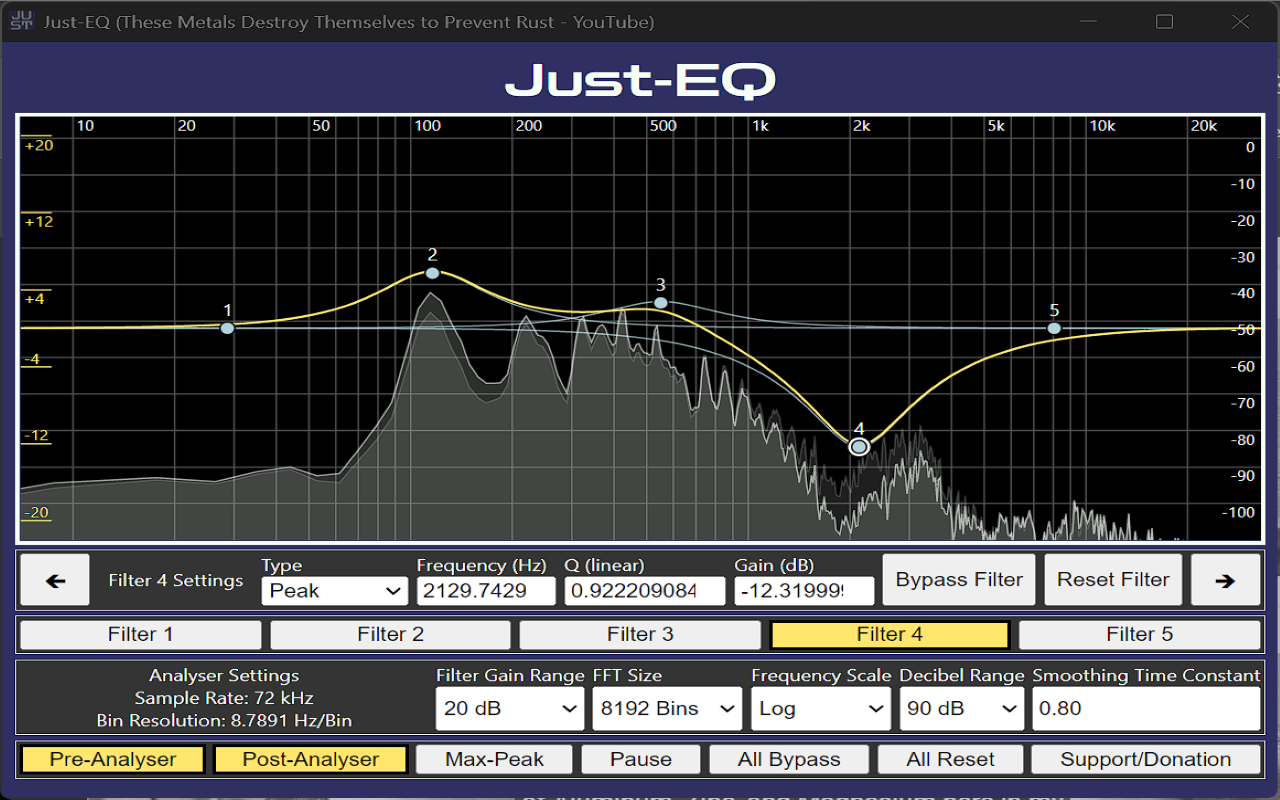
Task: Click the Just-EQ icon in title bar
Action: pyautogui.click(x=21, y=21)
